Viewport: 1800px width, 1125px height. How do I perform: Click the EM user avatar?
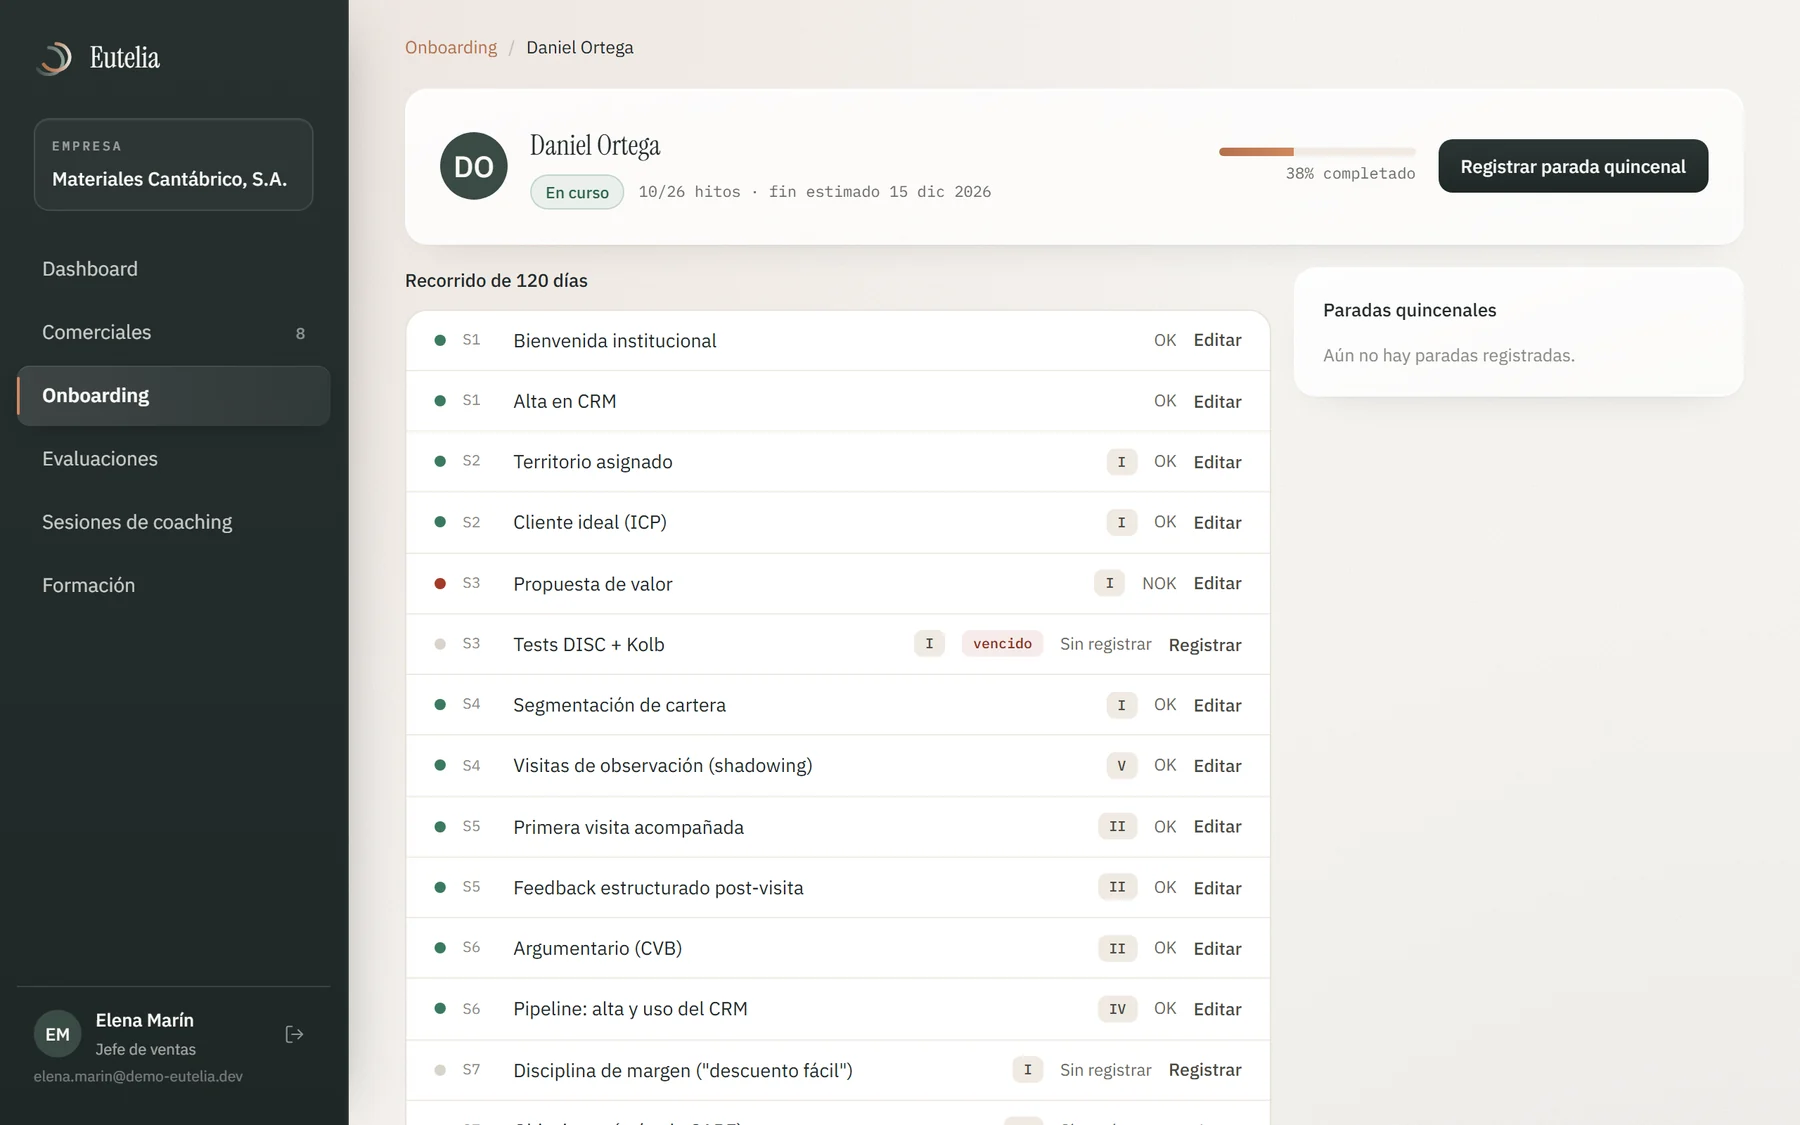tap(58, 1034)
